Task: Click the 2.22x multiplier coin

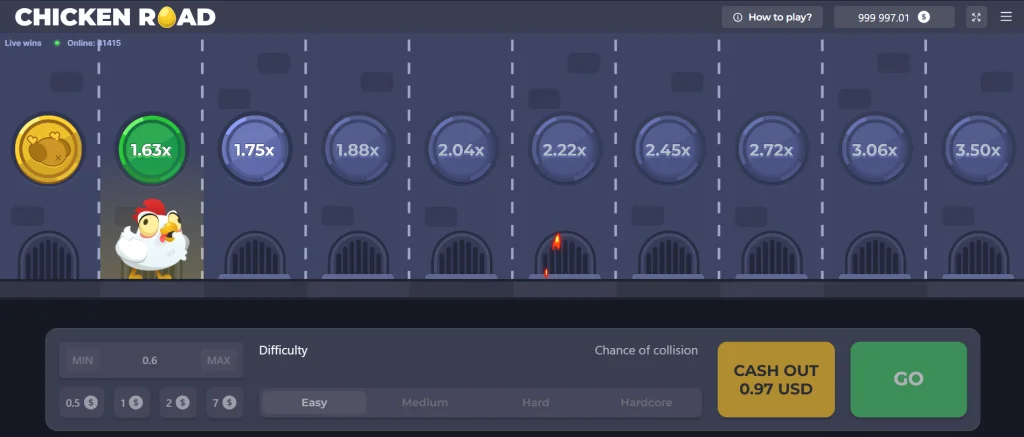Action: [x=564, y=150]
